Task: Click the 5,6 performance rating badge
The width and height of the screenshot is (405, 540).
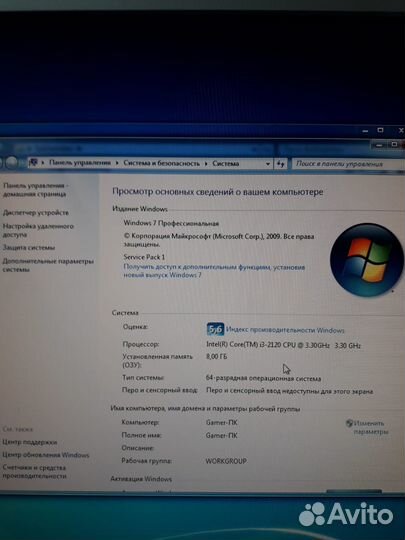Action: click(x=215, y=329)
